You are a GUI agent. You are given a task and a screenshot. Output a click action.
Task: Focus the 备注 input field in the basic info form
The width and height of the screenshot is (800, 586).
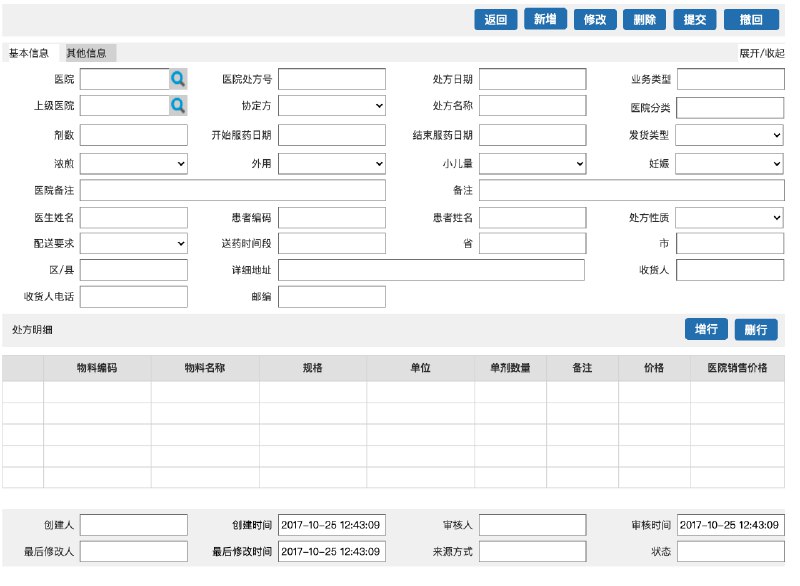[x=632, y=190]
